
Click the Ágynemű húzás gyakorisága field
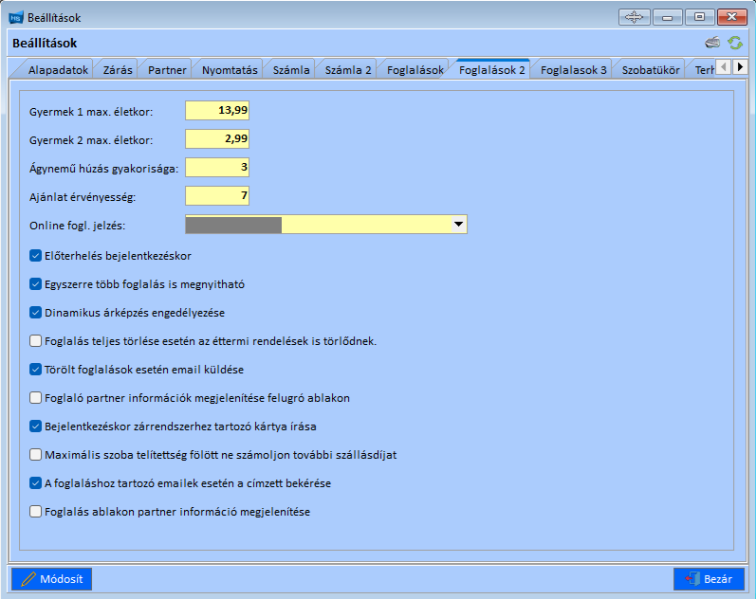(x=217, y=167)
